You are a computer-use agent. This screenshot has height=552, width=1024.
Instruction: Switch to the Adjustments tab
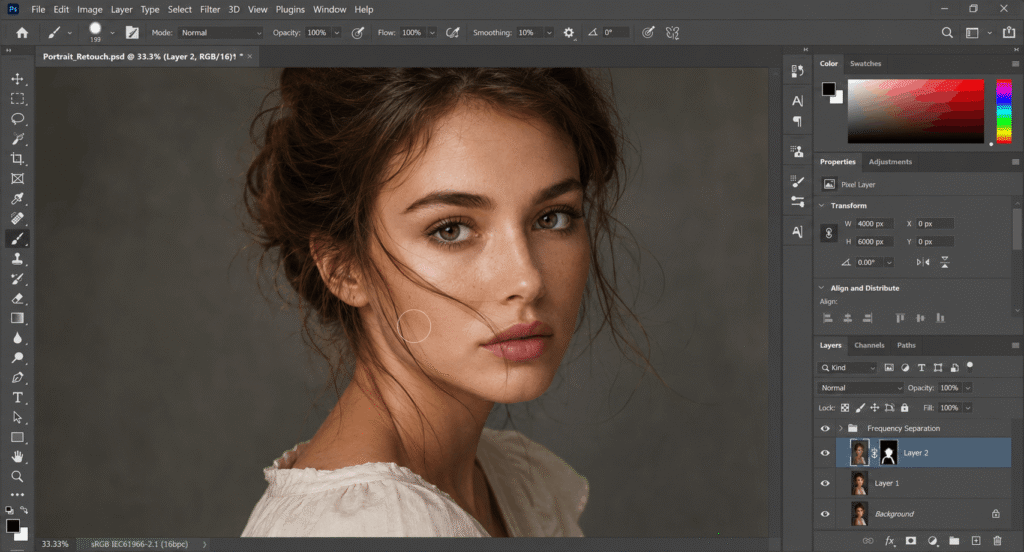pyautogui.click(x=889, y=161)
